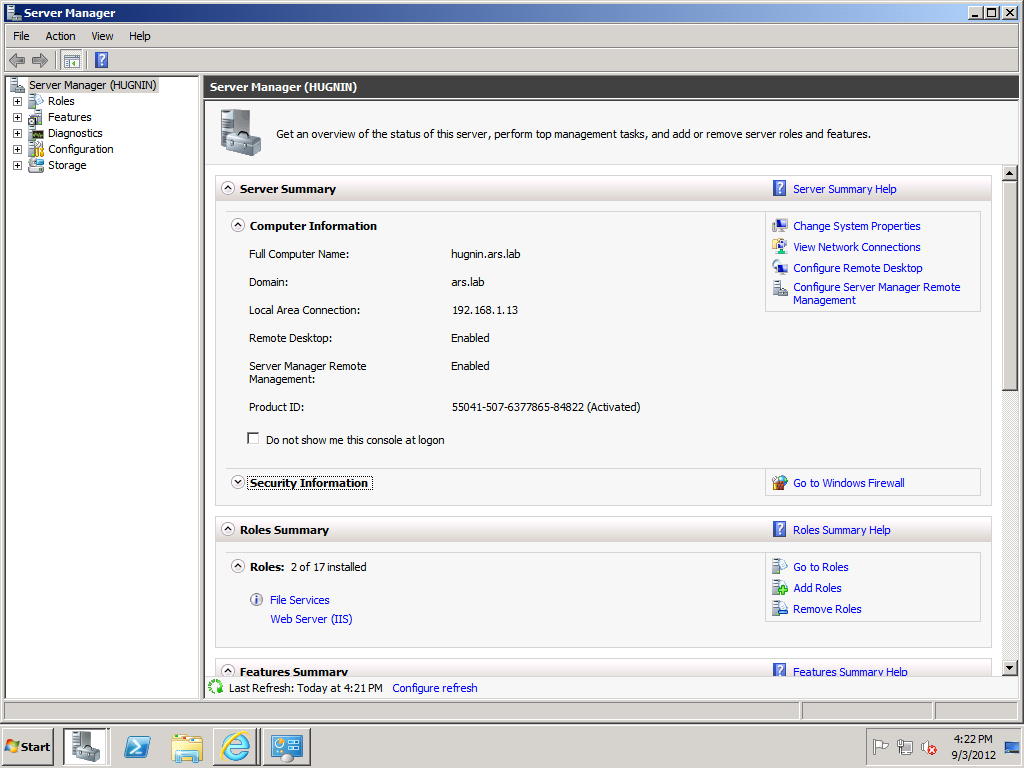Open the View Network Connections link
This screenshot has width=1024, height=768.
click(x=856, y=247)
